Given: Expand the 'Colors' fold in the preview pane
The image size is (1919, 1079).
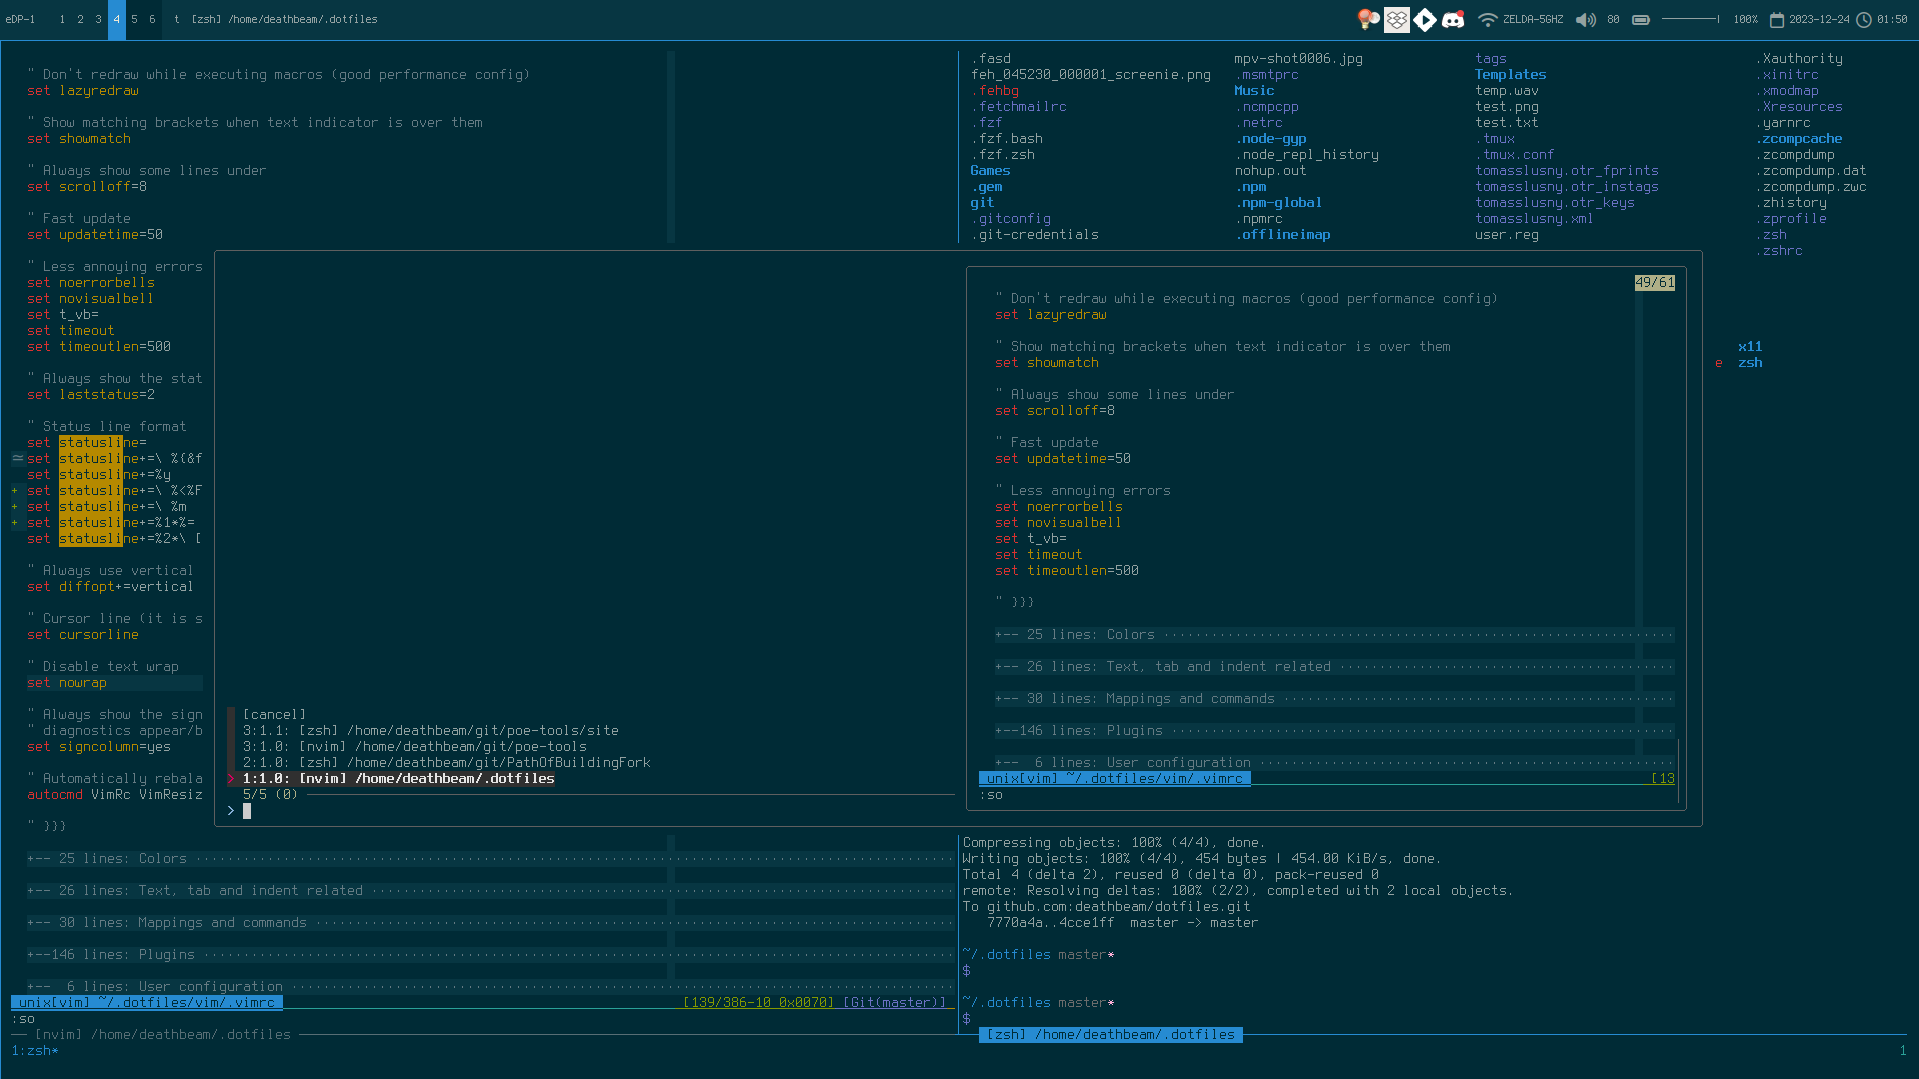Looking at the screenshot, I should pyautogui.click(x=1334, y=634).
